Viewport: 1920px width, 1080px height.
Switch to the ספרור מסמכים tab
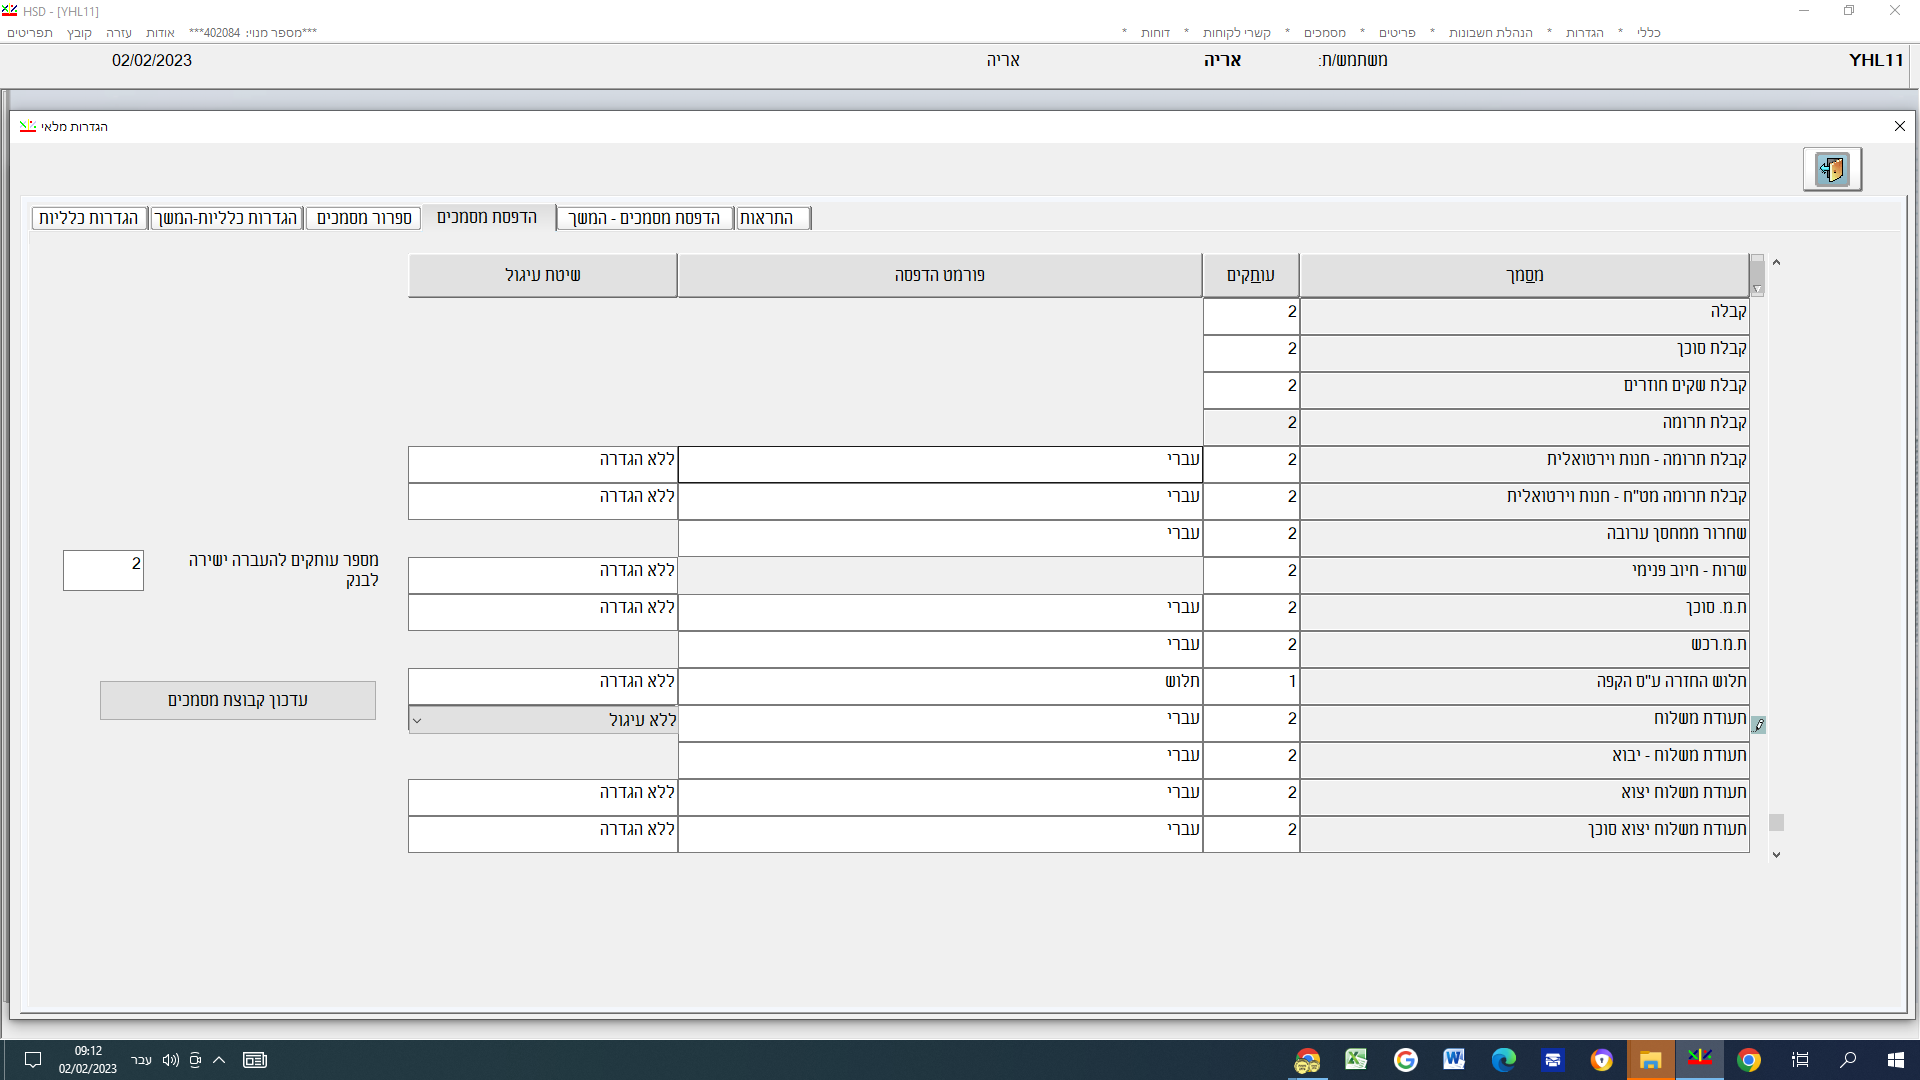tap(364, 218)
